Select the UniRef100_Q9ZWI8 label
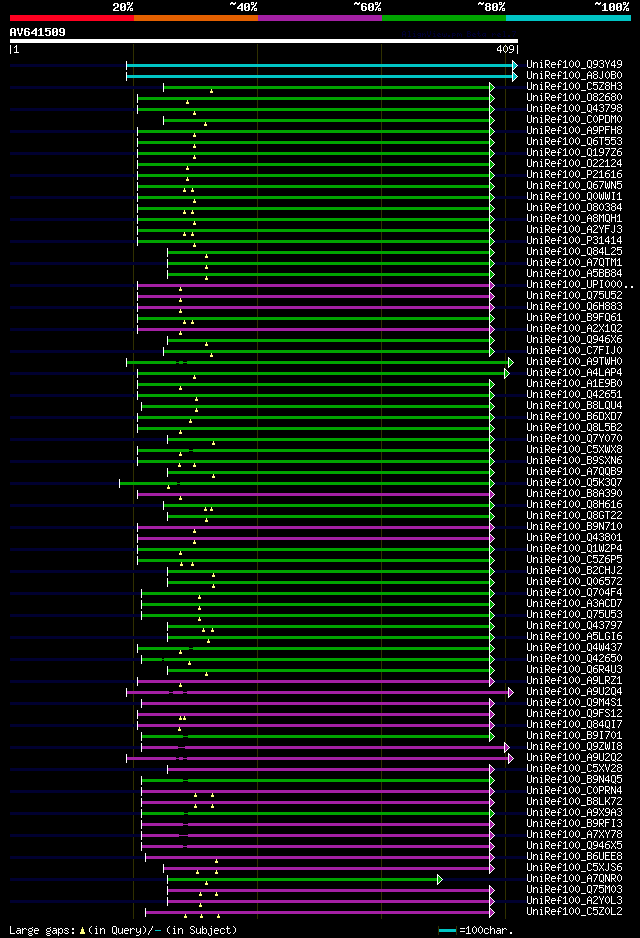This screenshot has width=640, height=938. click(x=574, y=747)
